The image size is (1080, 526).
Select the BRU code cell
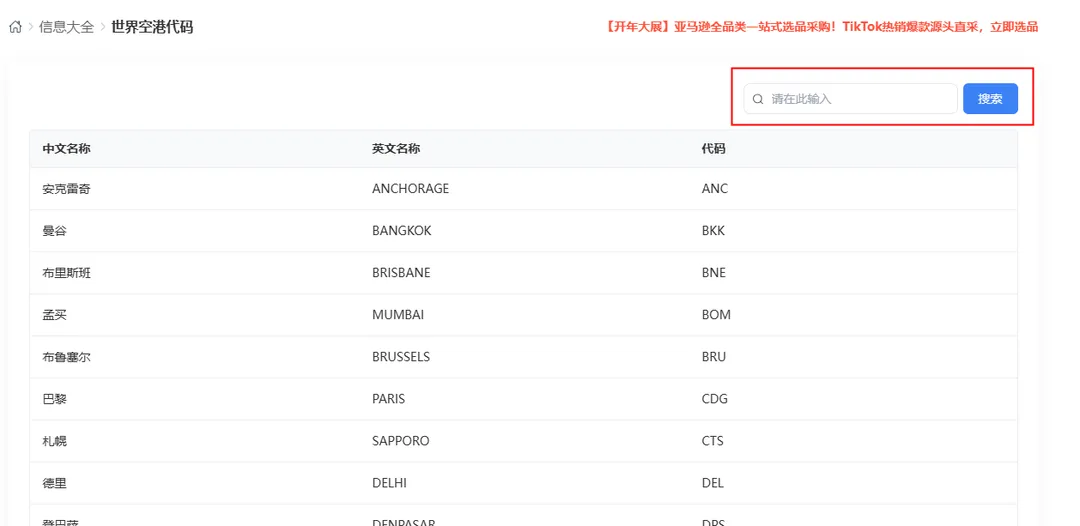tap(714, 357)
